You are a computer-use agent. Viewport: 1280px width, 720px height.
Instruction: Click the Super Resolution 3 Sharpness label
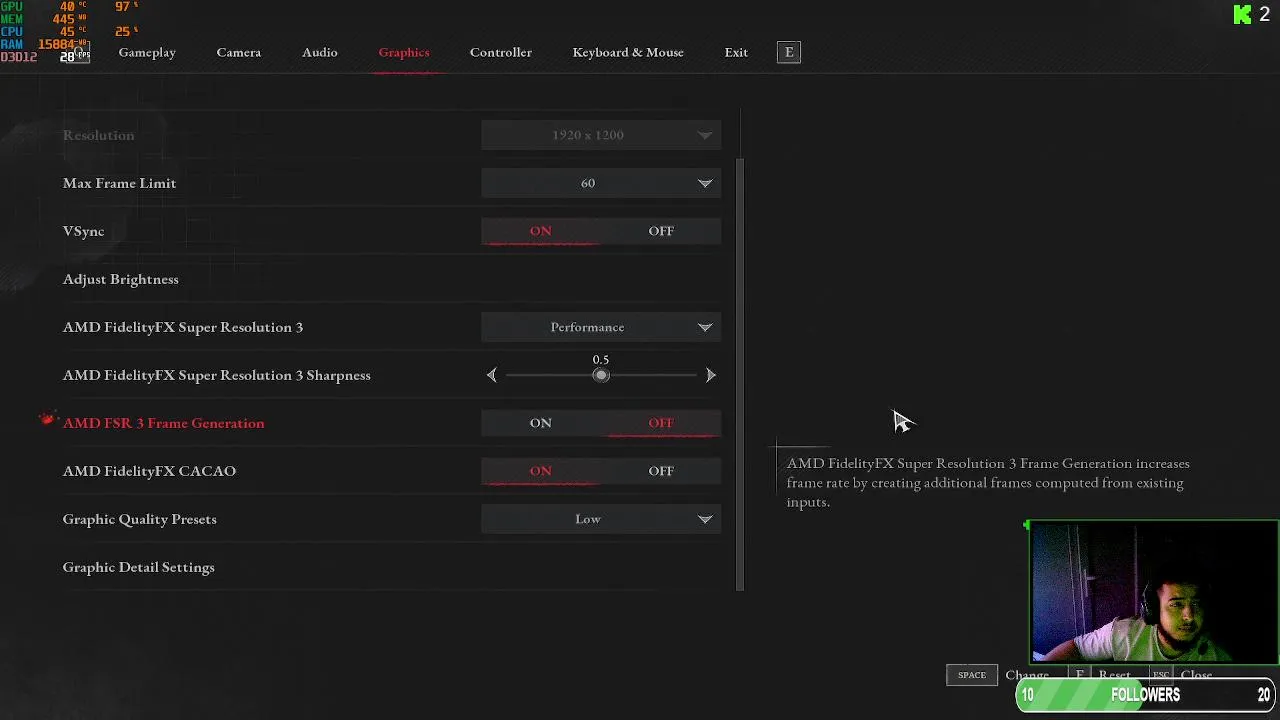click(217, 375)
